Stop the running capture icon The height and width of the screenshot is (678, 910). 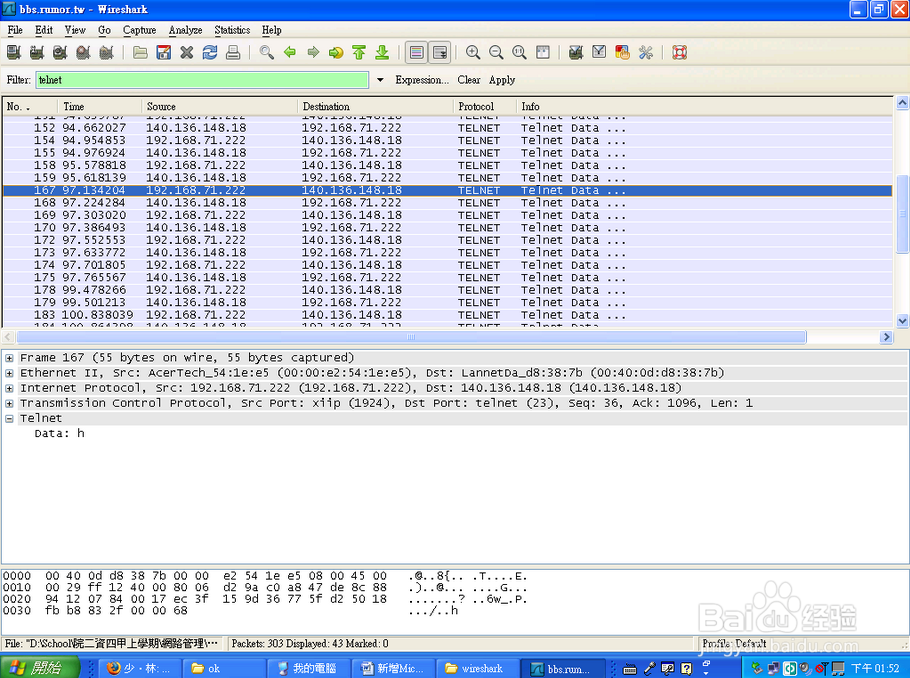(84, 53)
